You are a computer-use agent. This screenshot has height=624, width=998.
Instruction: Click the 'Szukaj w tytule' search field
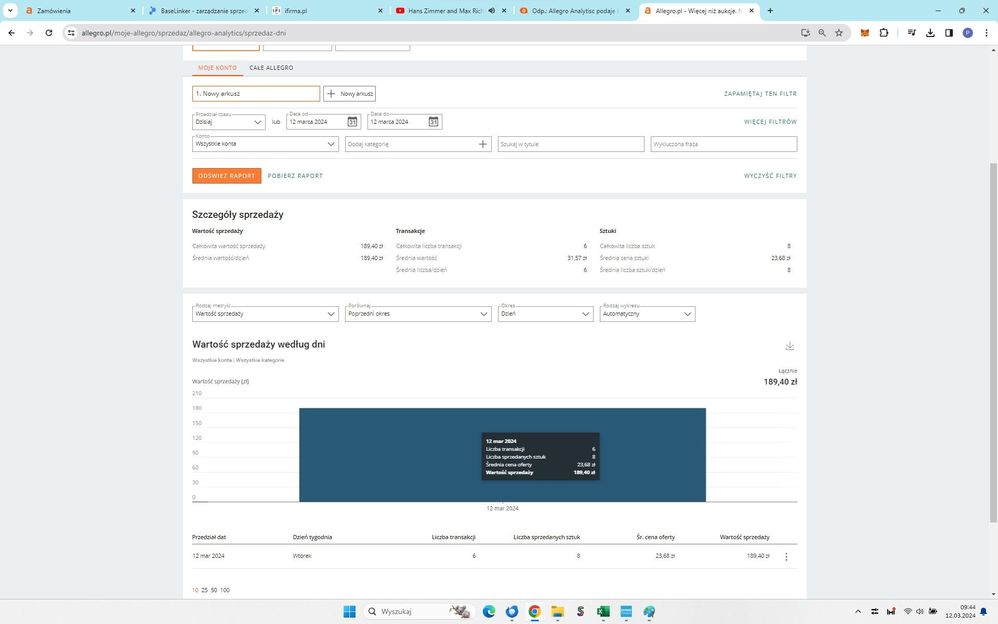point(570,144)
